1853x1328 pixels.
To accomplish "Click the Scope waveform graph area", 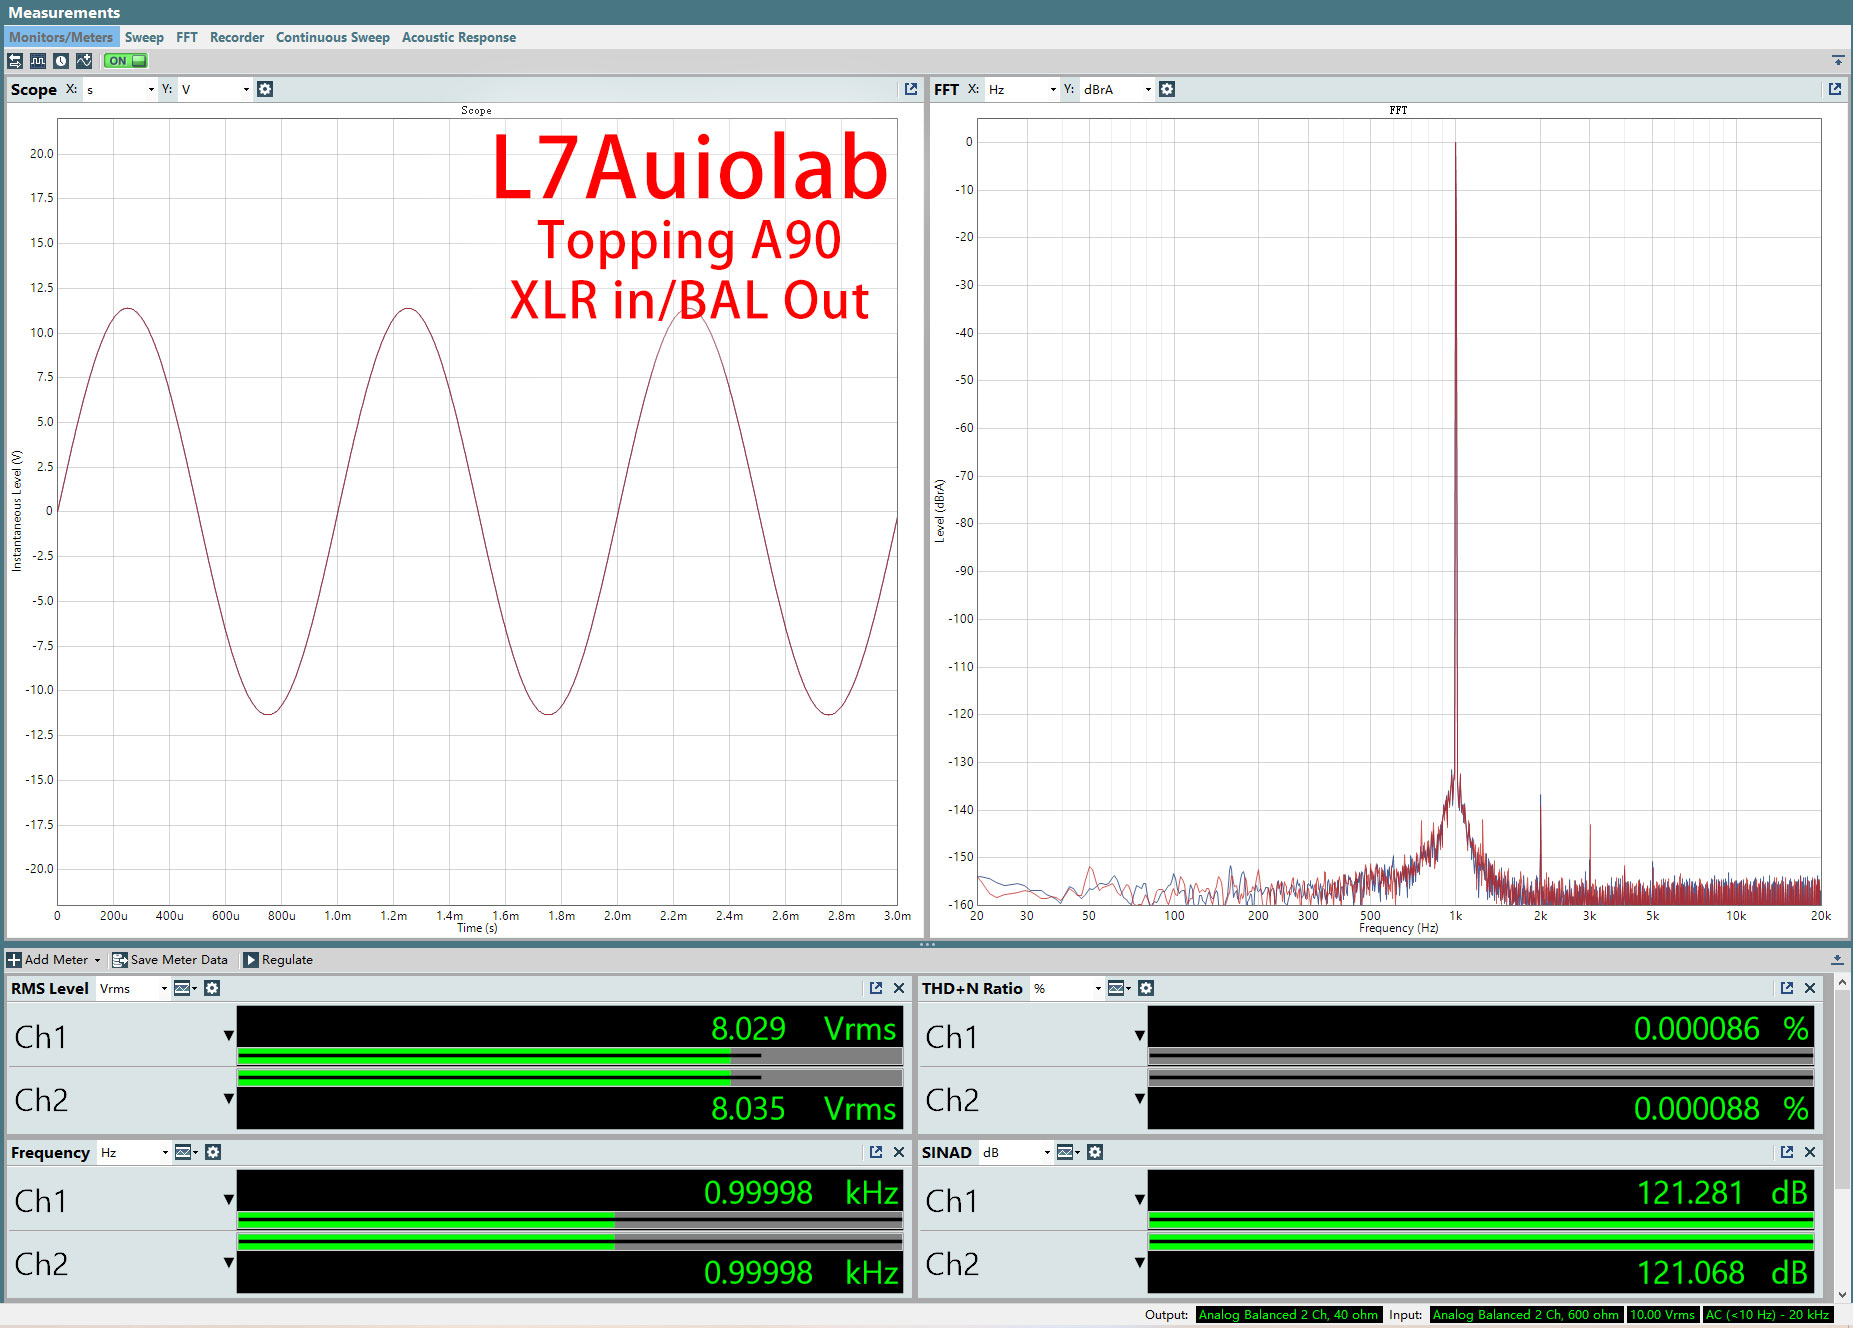I will 477,511.
